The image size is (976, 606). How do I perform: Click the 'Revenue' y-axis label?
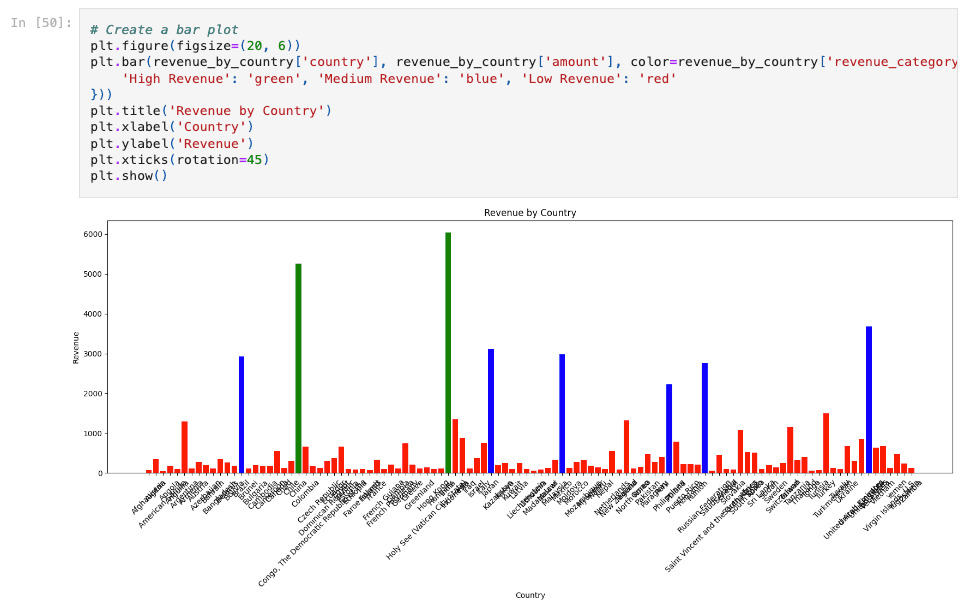pos(76,347)
